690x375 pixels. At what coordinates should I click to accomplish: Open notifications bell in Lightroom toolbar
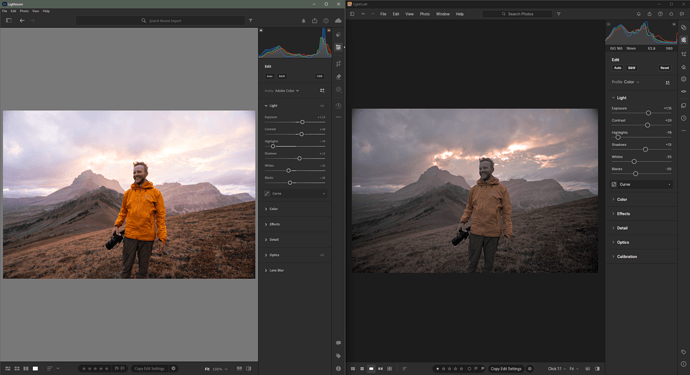pos(303,21)
